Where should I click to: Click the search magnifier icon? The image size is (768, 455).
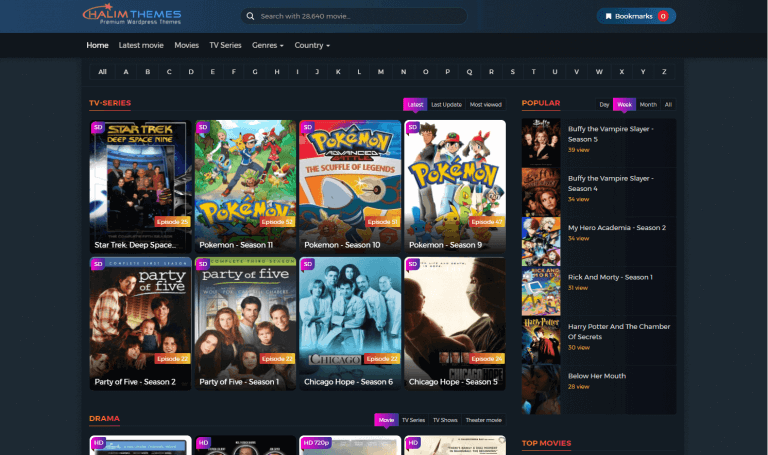250,16
